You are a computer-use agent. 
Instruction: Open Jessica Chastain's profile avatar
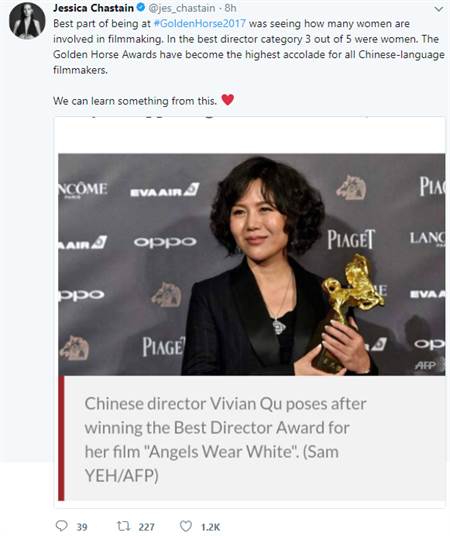tap(27, 21)
